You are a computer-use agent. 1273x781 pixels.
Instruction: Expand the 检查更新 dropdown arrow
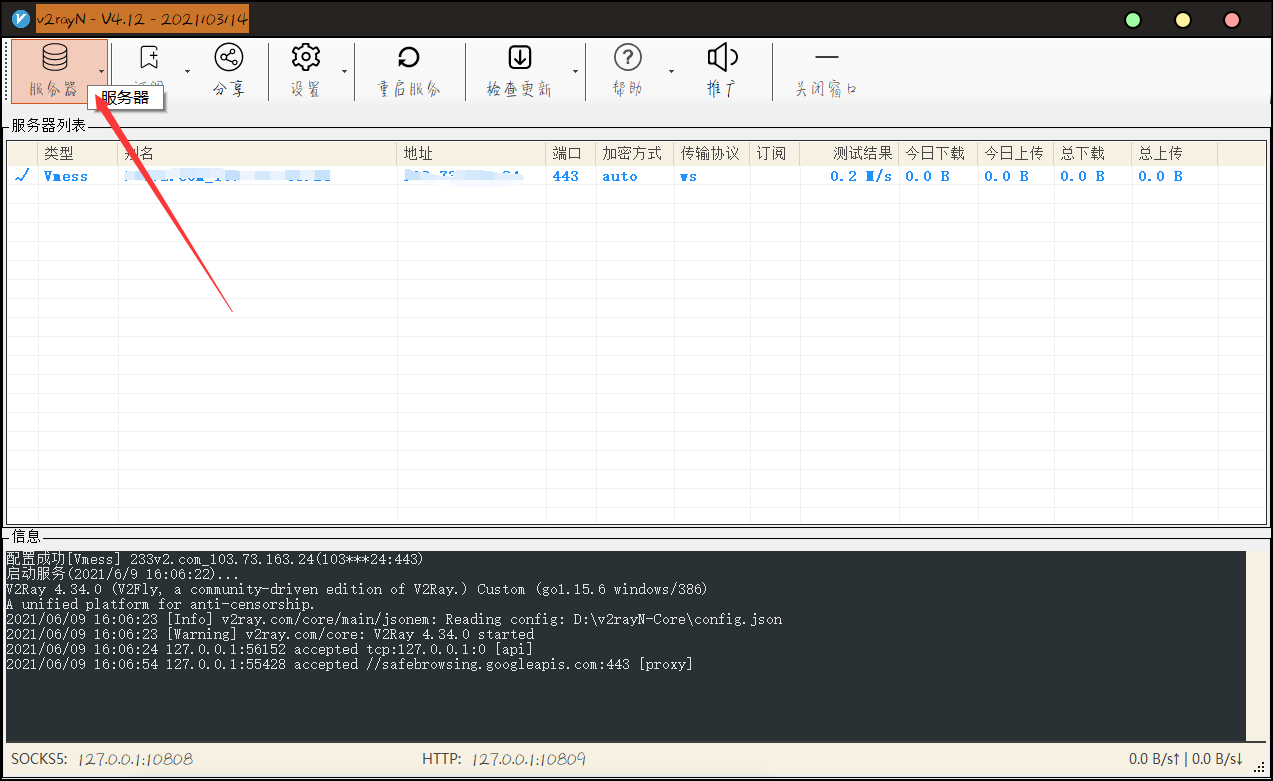click(x=575, y=71)
